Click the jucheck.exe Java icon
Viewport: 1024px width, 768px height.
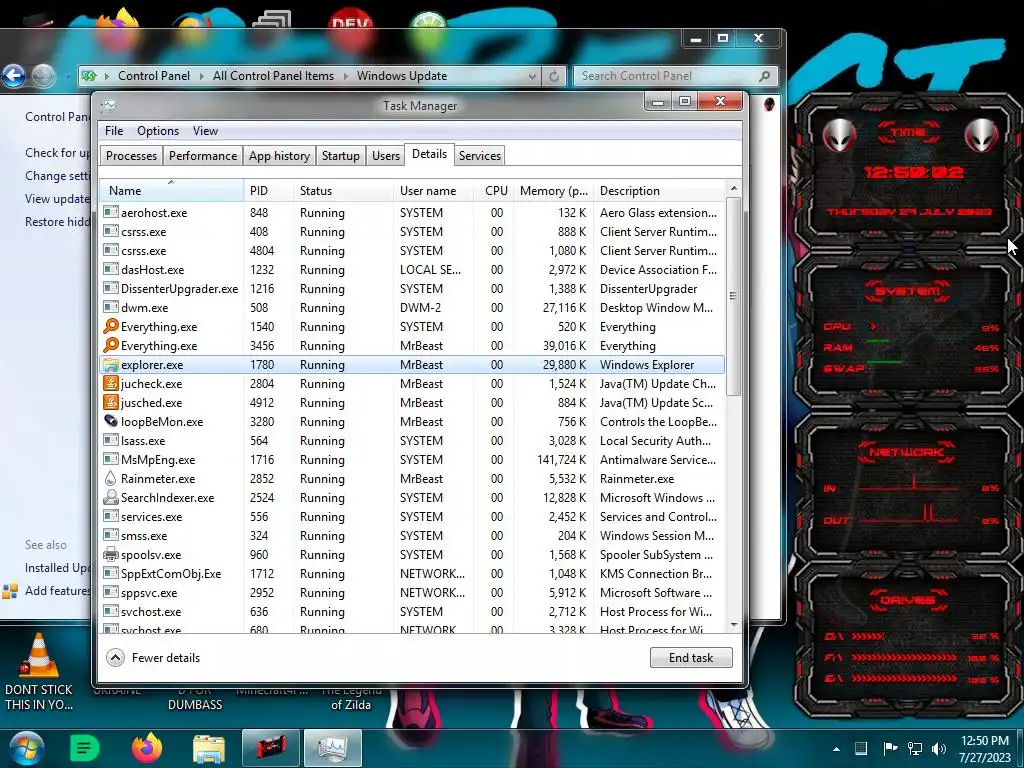[x=110, y=383]
